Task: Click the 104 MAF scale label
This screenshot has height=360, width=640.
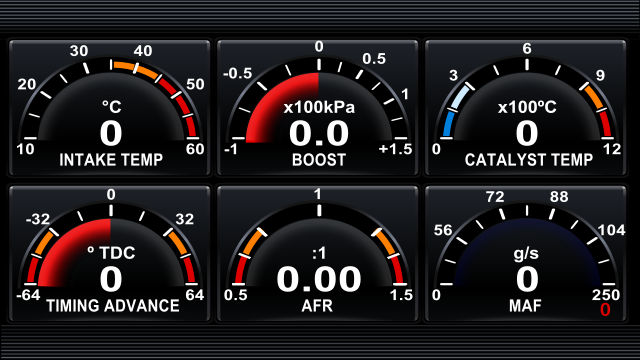Action: (611, 230)
